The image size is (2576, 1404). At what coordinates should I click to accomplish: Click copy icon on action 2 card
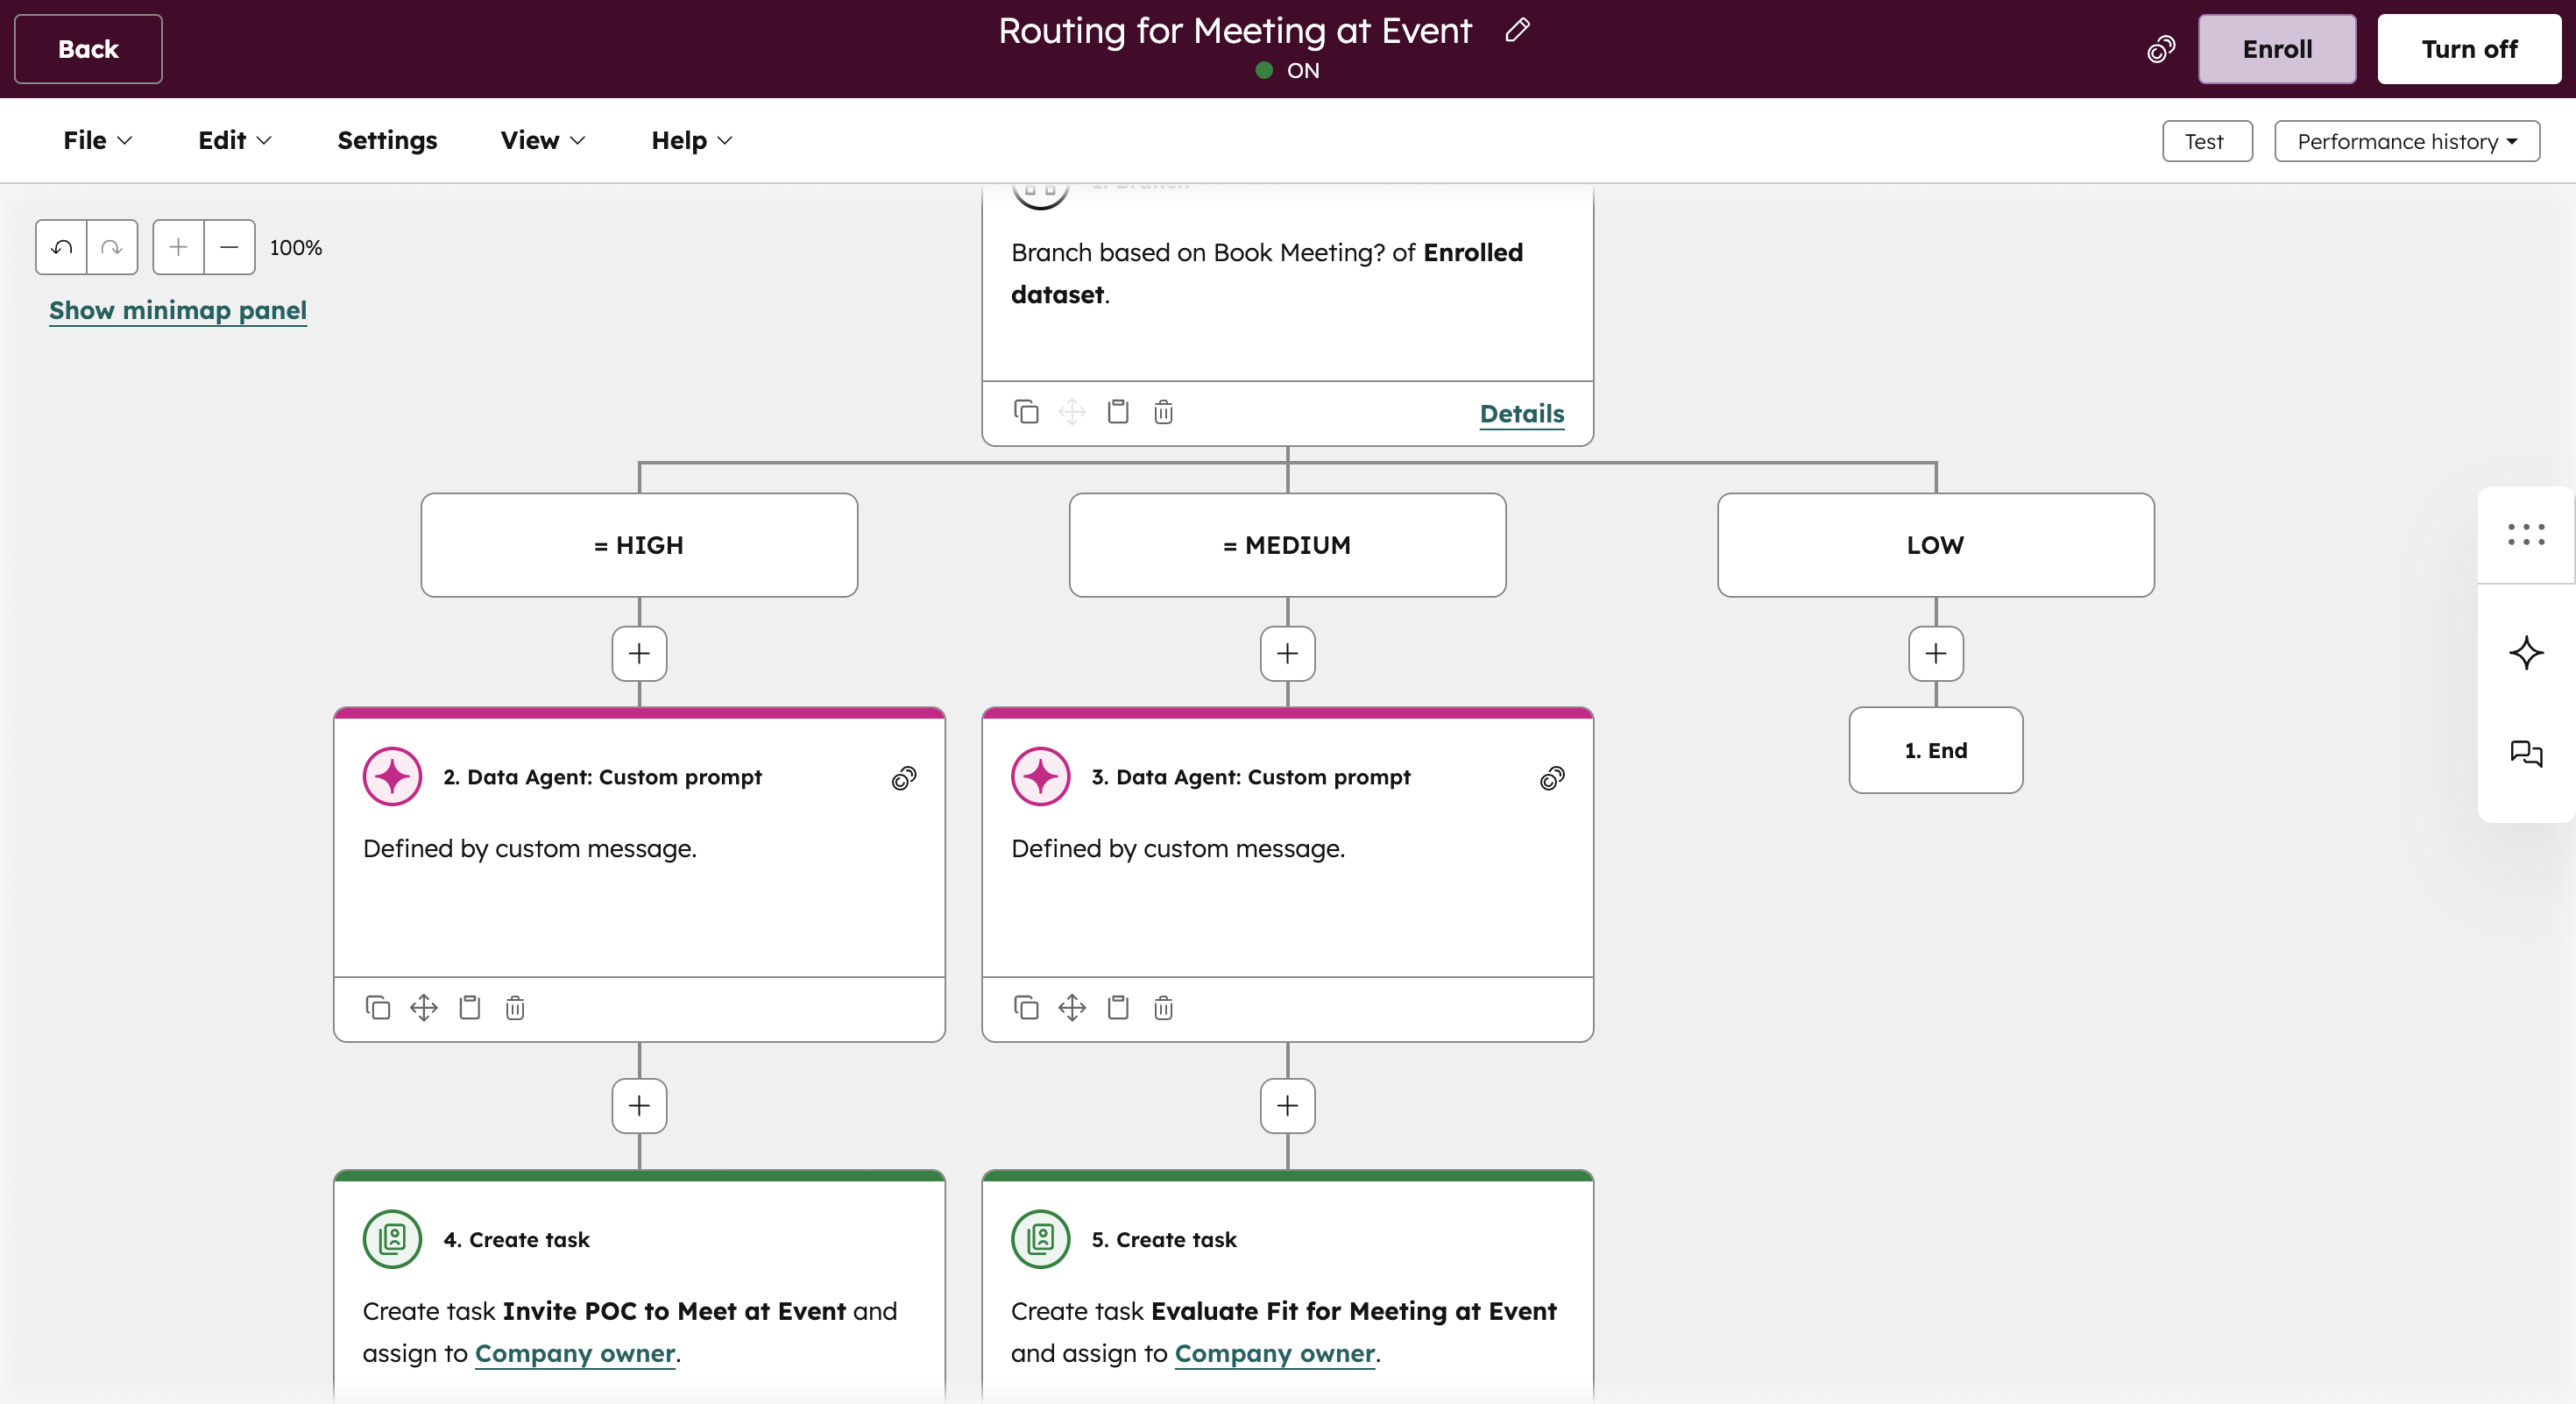[377, 1007]
